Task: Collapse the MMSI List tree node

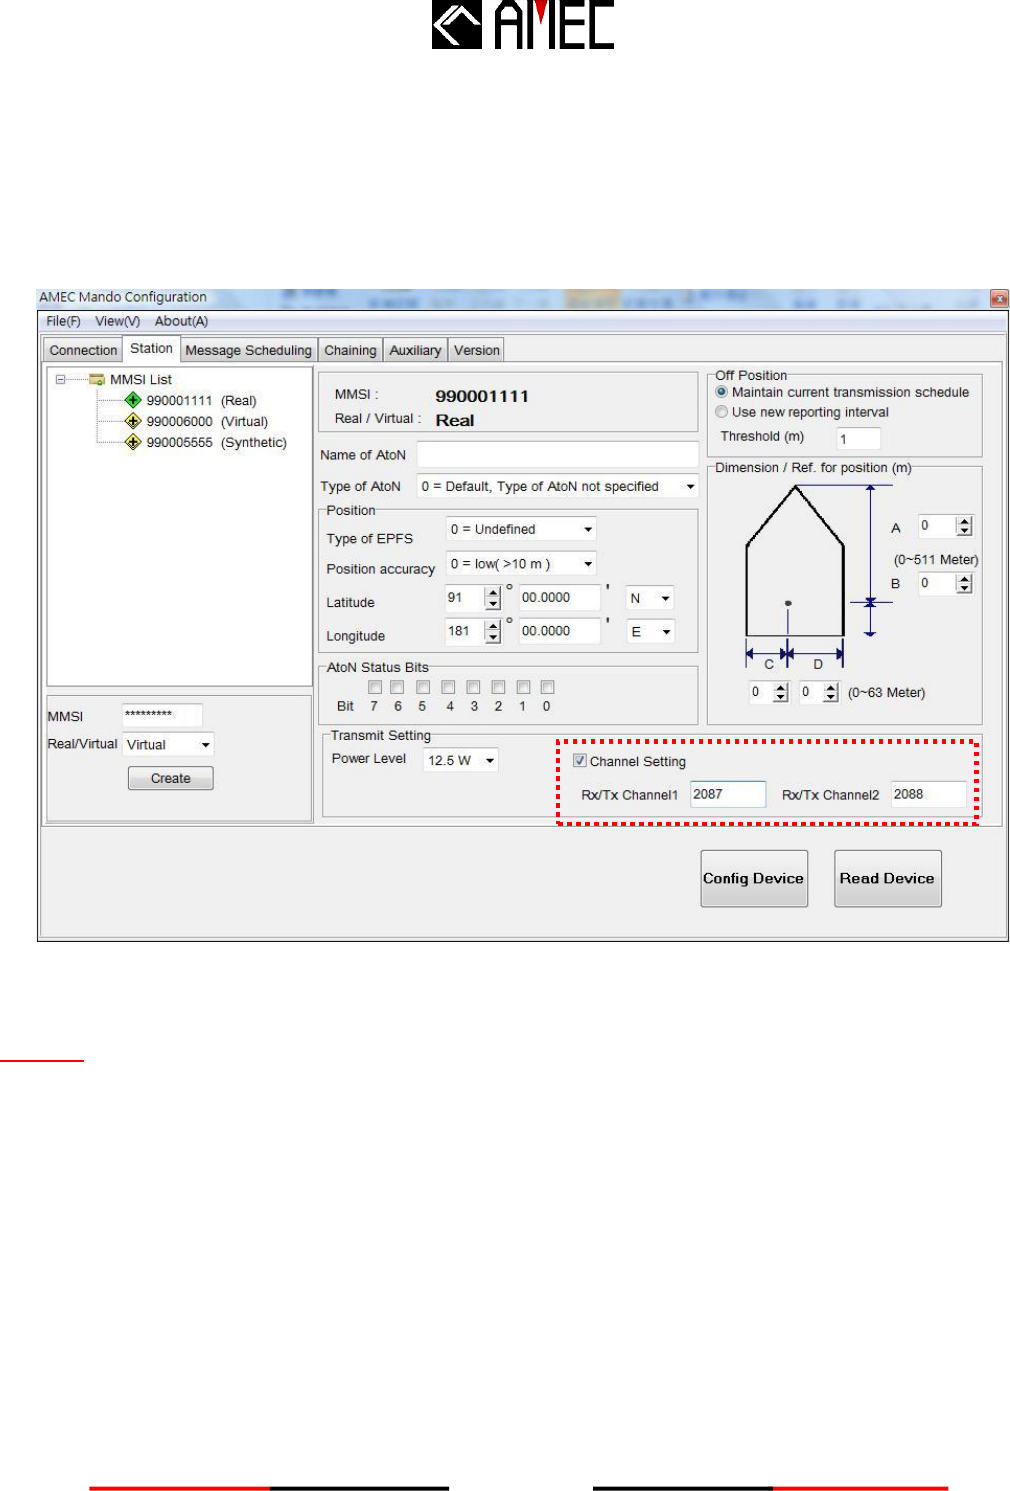Action: click(61, 379)
